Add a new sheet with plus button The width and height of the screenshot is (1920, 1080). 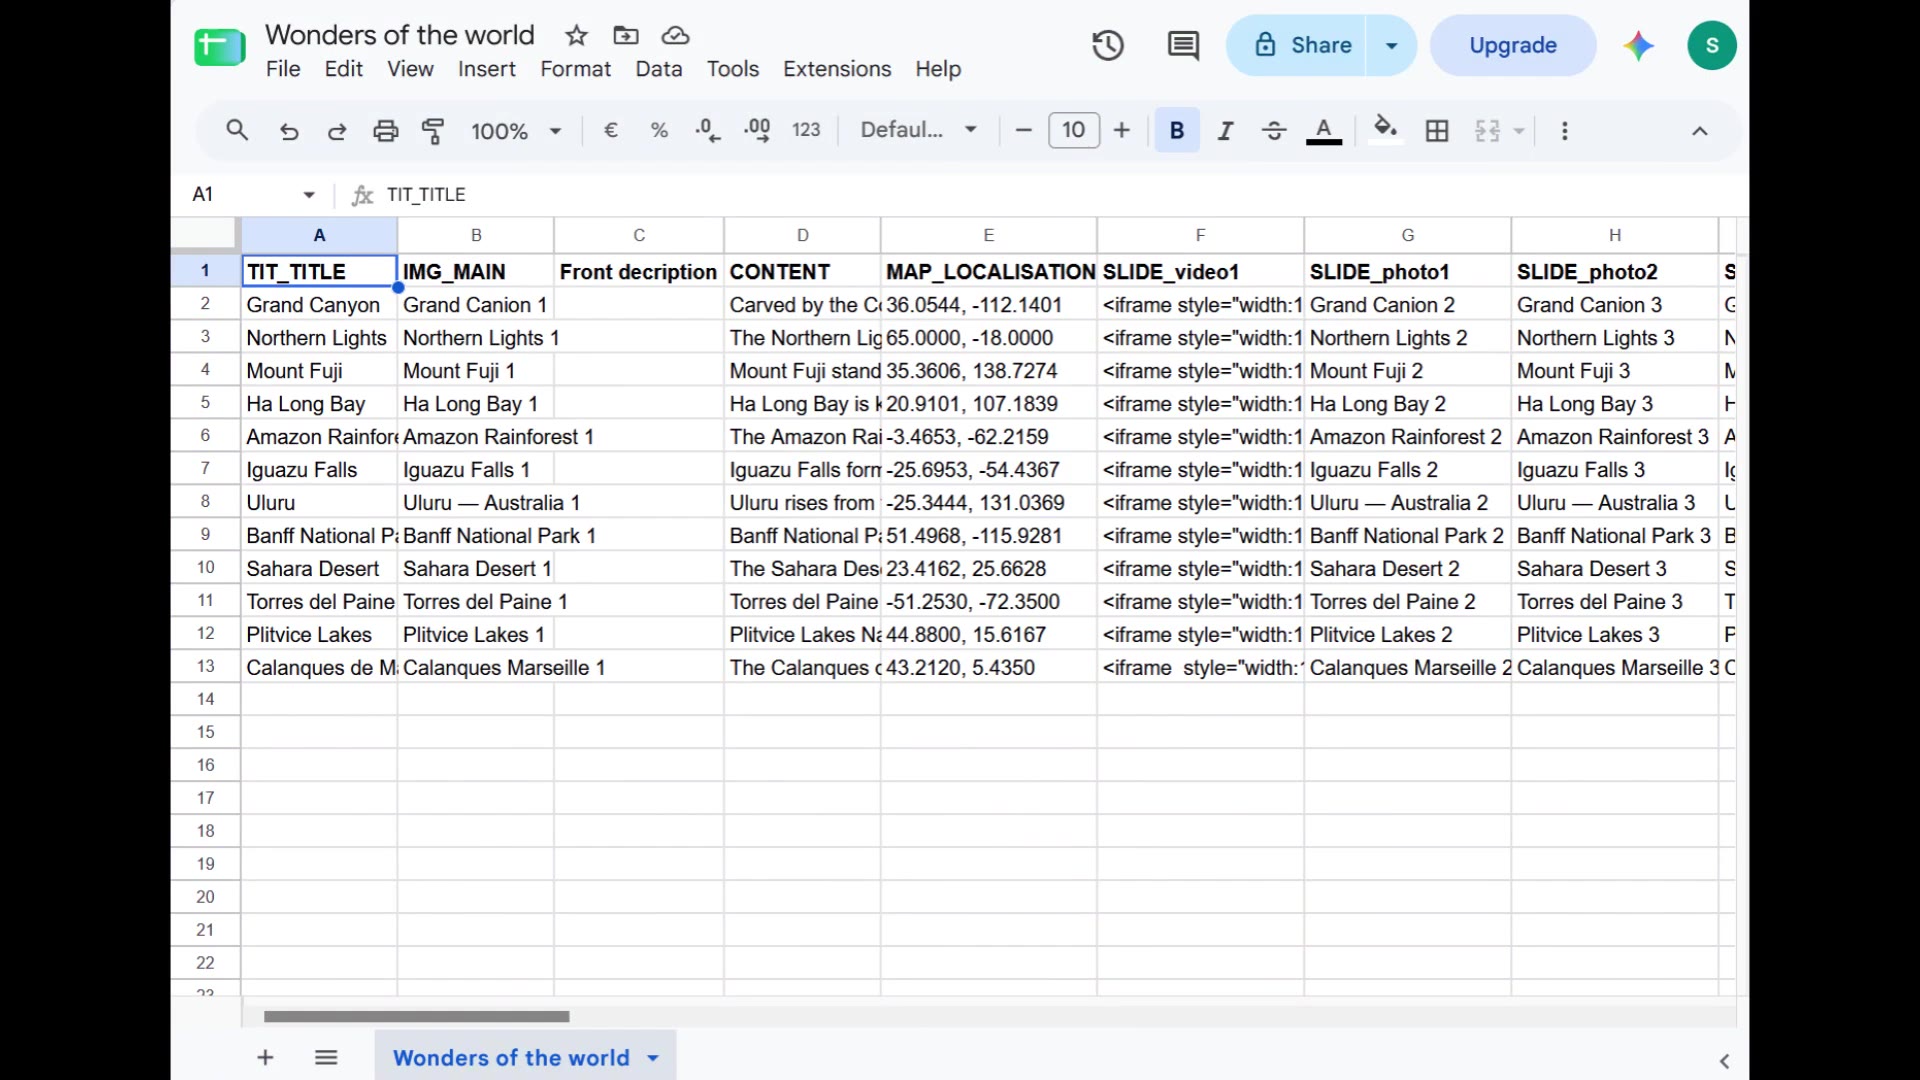(265, 1058)
